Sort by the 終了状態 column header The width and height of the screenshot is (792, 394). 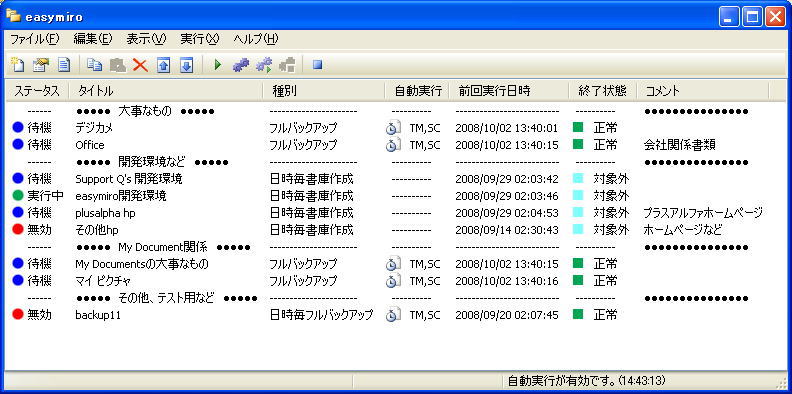coord(603,91)
